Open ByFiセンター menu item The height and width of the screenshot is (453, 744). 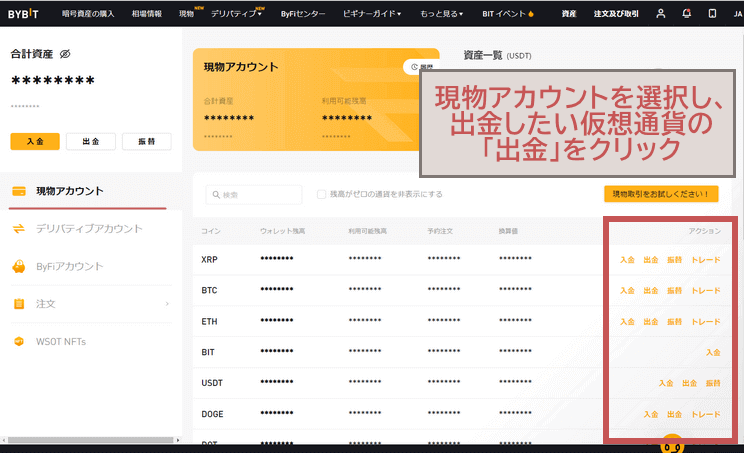303,14
